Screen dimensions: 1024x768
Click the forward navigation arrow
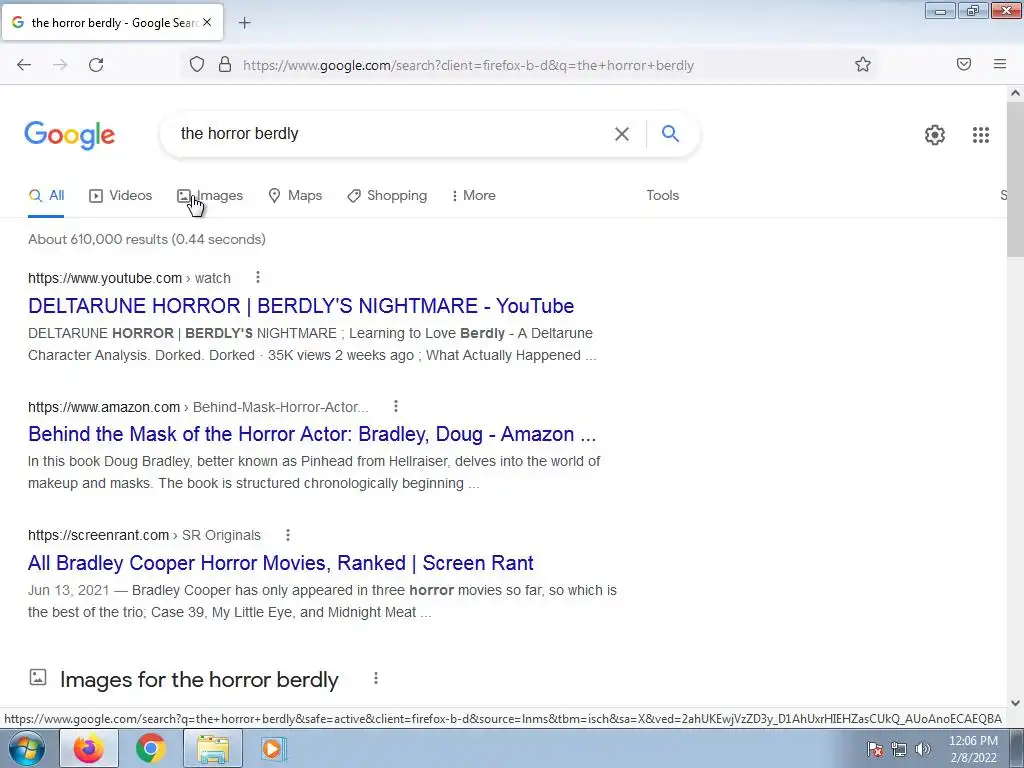60,65
